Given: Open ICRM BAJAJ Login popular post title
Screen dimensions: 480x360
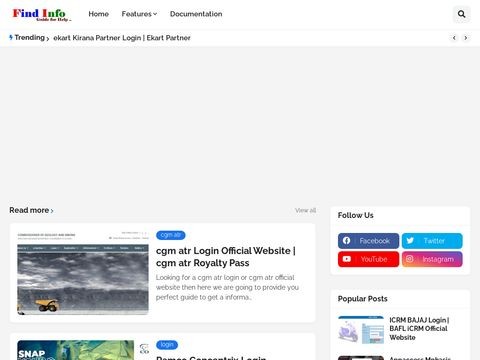Looking at the screenshot, I should point(419,329).
